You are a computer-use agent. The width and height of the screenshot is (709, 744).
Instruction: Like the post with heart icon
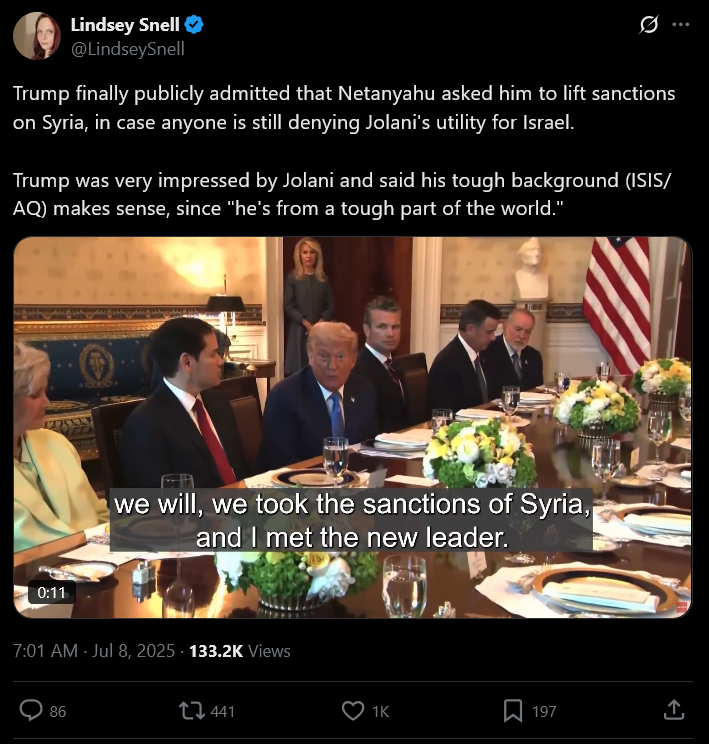(x=353, y=711)
